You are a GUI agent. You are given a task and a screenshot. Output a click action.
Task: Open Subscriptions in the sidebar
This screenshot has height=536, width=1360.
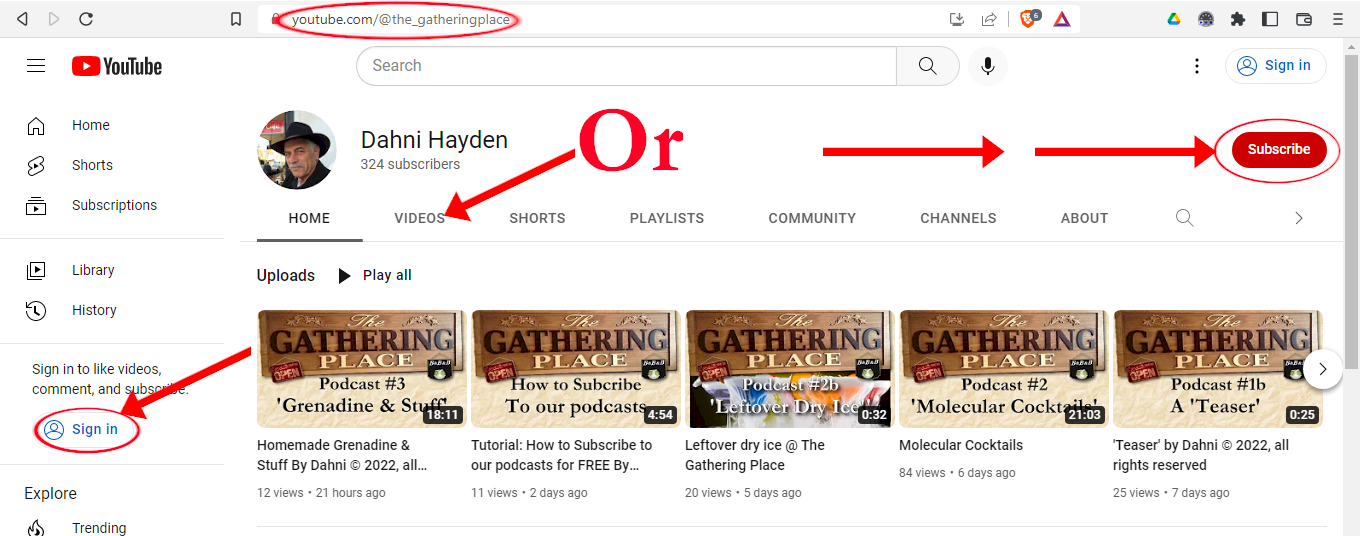112,205
